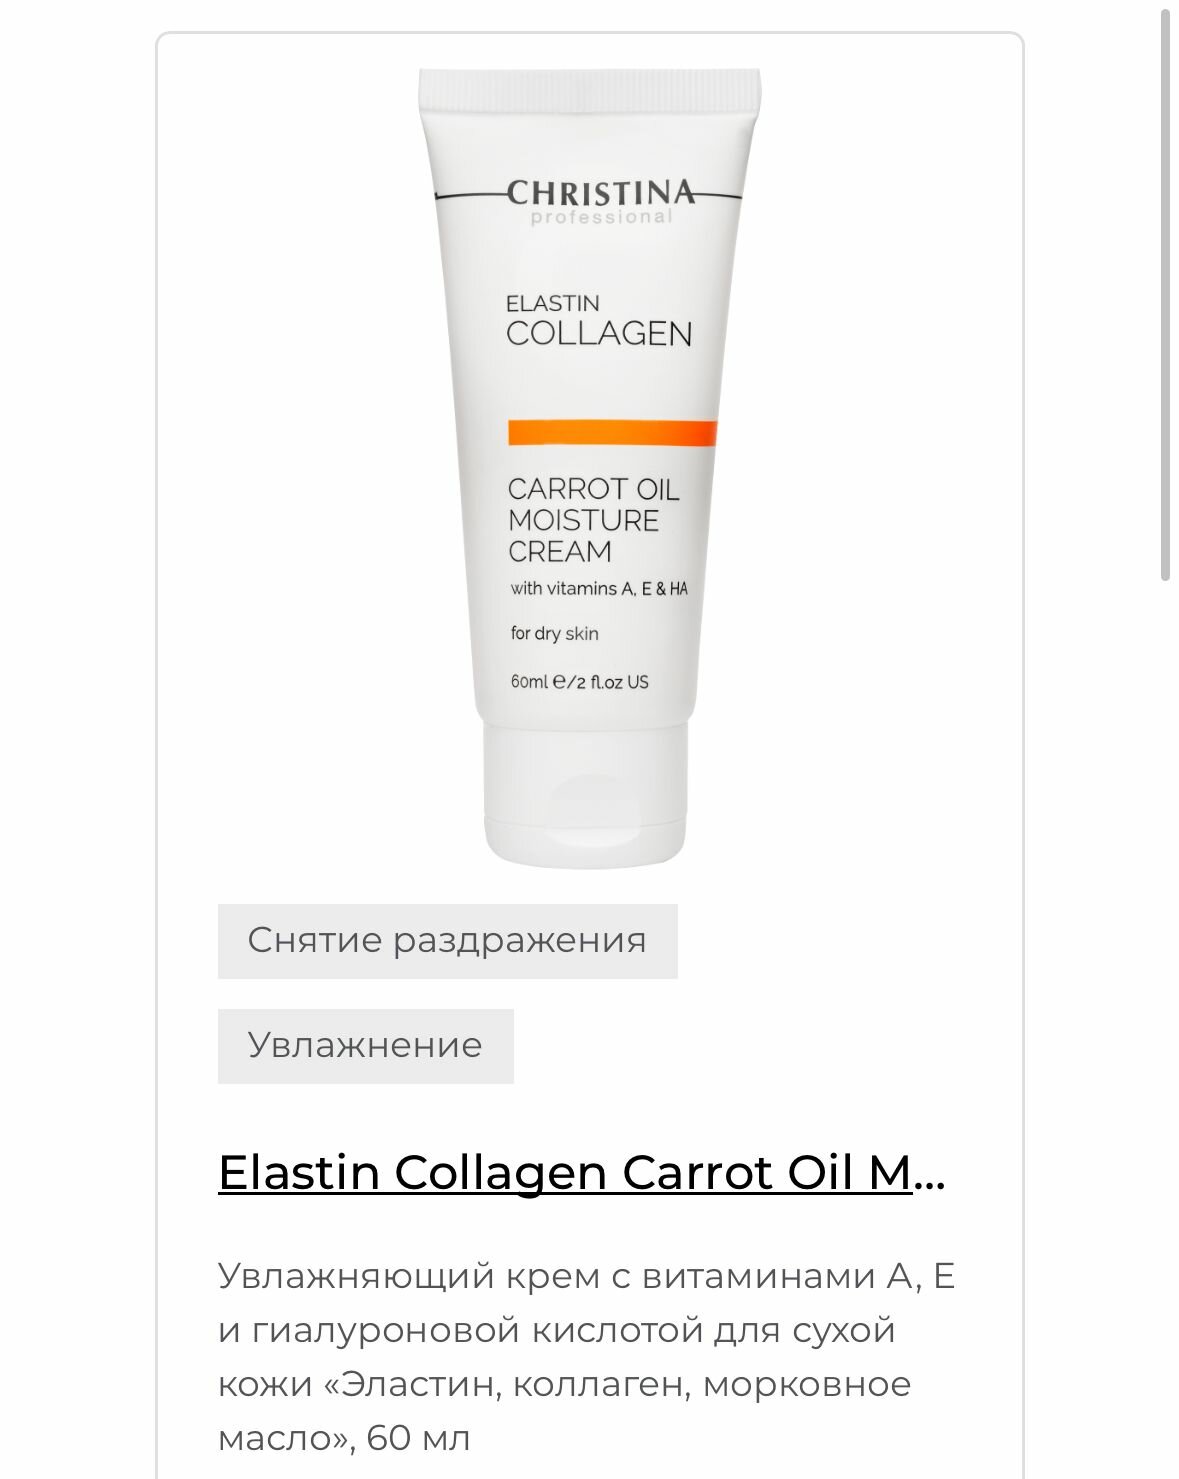Screen dimensions: 1179x1479
Task: Click the Russian product description paragraph
Action: 586,1357
